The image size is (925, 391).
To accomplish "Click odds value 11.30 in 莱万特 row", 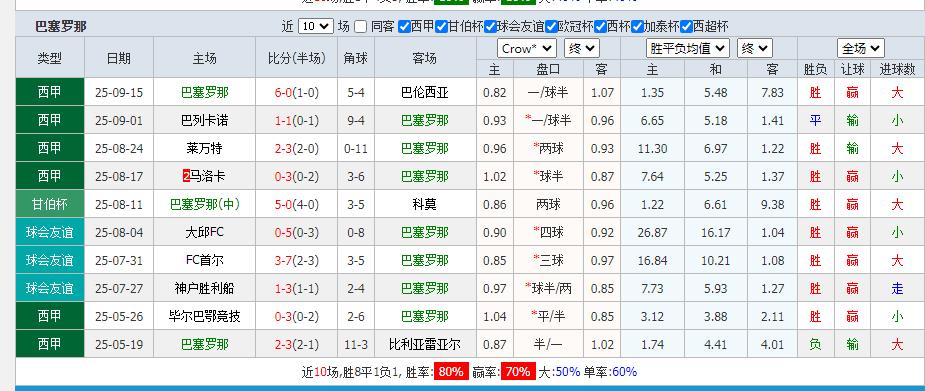I will click(x=652, y=149).
